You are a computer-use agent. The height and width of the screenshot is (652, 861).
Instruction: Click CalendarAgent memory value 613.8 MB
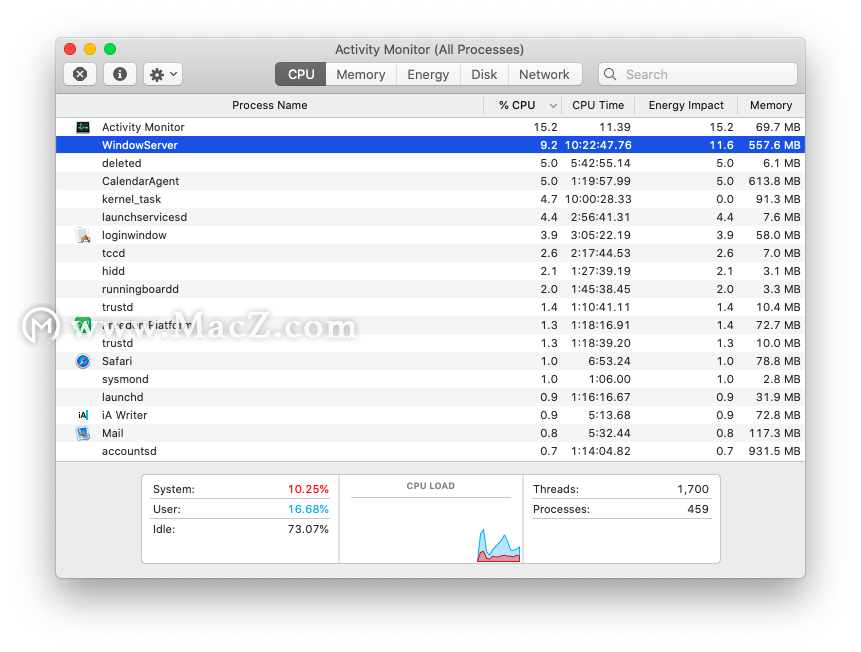coord(774,181)
